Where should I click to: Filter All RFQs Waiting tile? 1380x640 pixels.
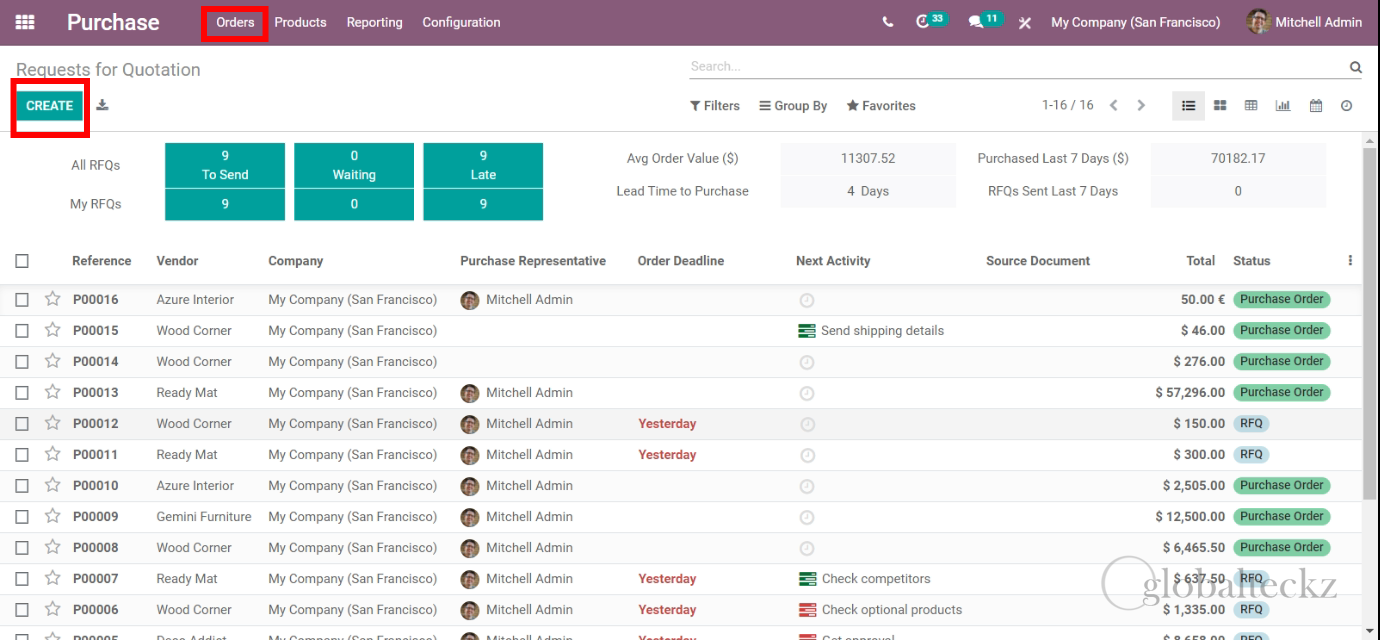354,165
